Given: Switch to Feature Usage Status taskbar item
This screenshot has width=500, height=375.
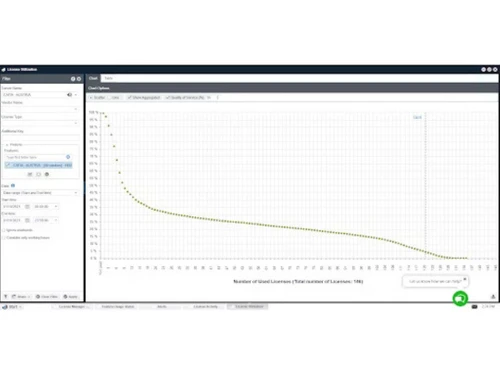Looking at the screenshot, I should (x=117, y=306).
